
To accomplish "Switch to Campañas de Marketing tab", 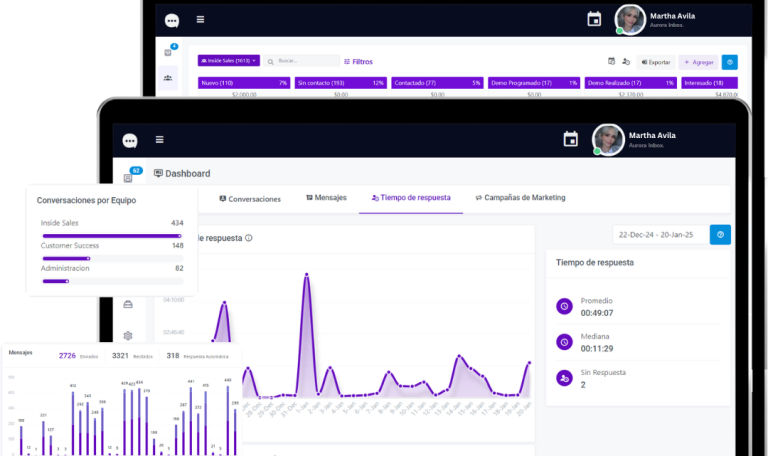I will (520, 197).
